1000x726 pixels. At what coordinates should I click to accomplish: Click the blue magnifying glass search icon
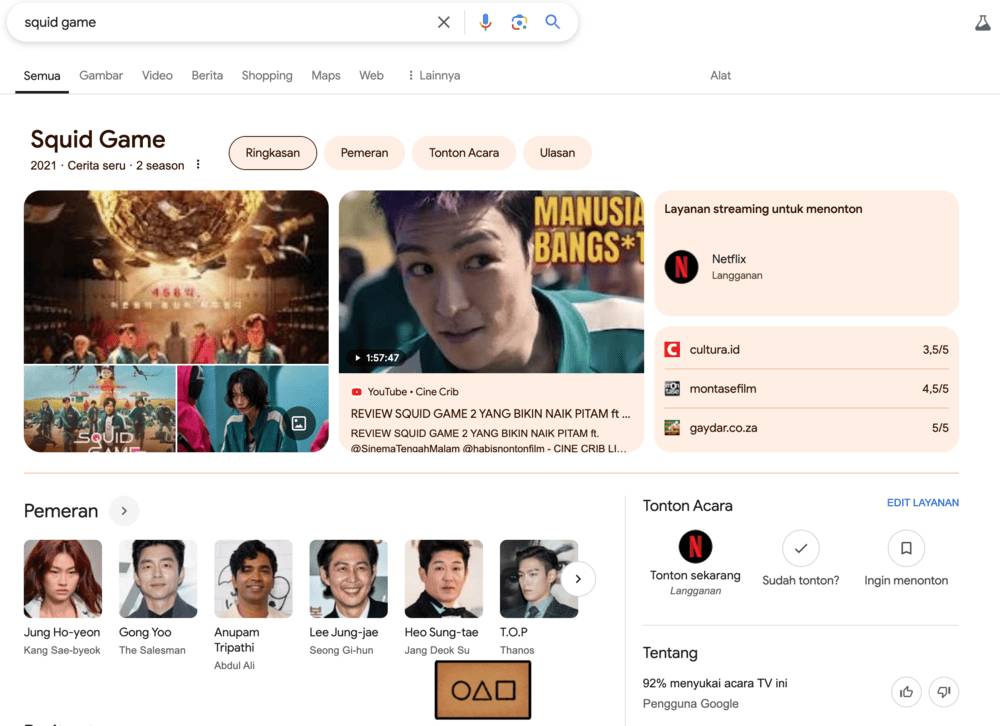coord(552,22)
